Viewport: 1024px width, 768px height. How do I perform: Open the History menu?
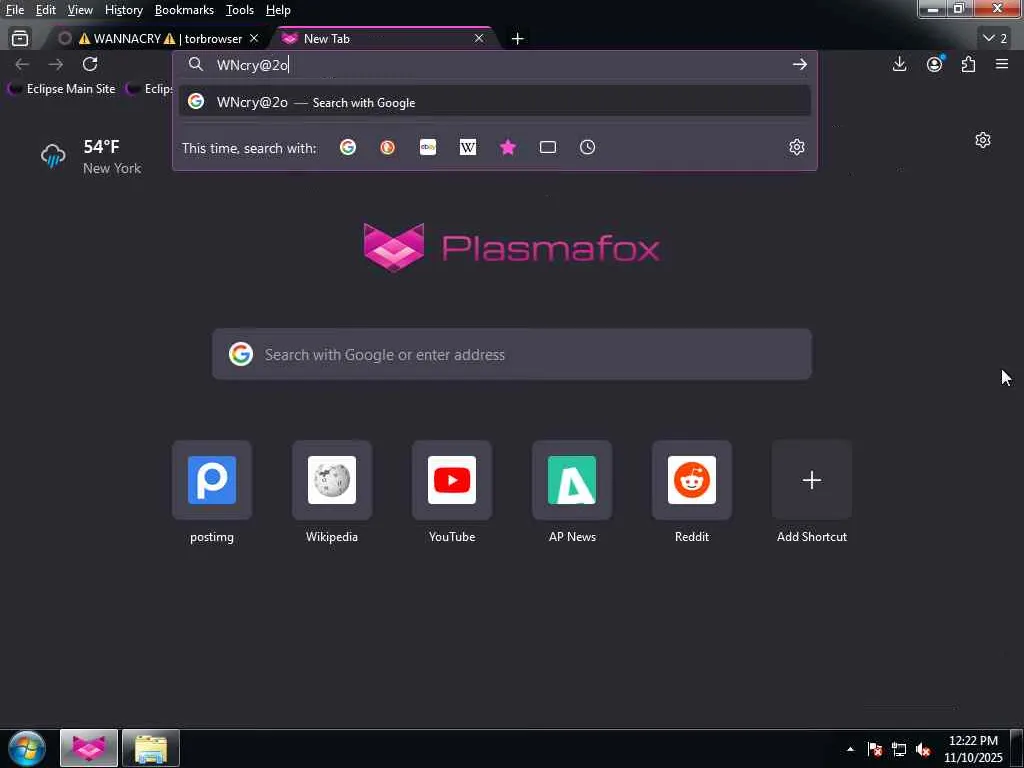(123, 10)
